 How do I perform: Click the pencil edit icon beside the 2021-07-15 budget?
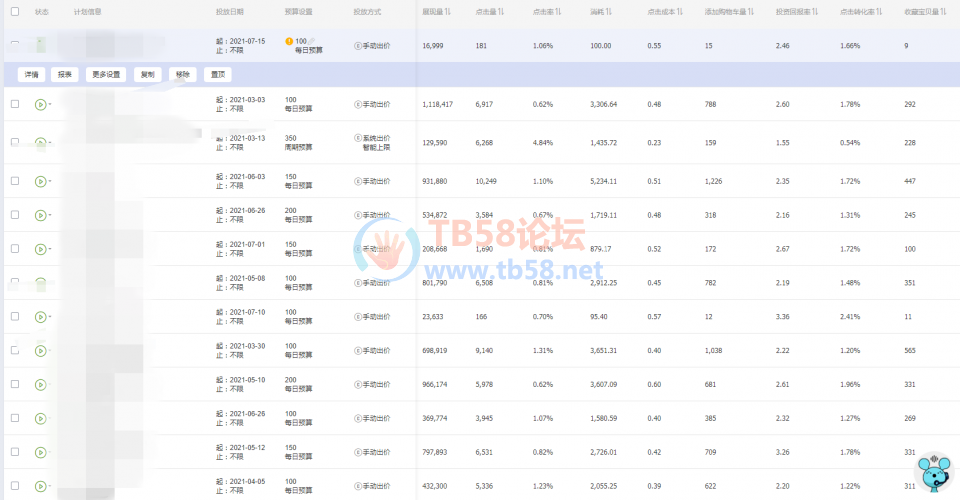point(312,42)
